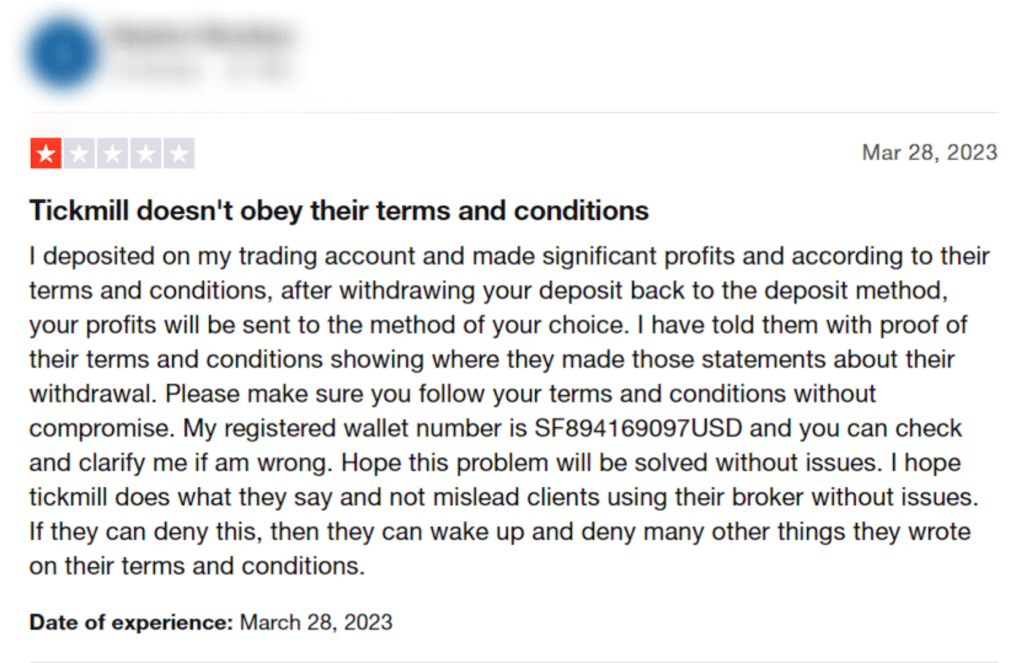Open the blurred reviewer name
This screenshot has height=663, width=1024.
click(201, 35)
